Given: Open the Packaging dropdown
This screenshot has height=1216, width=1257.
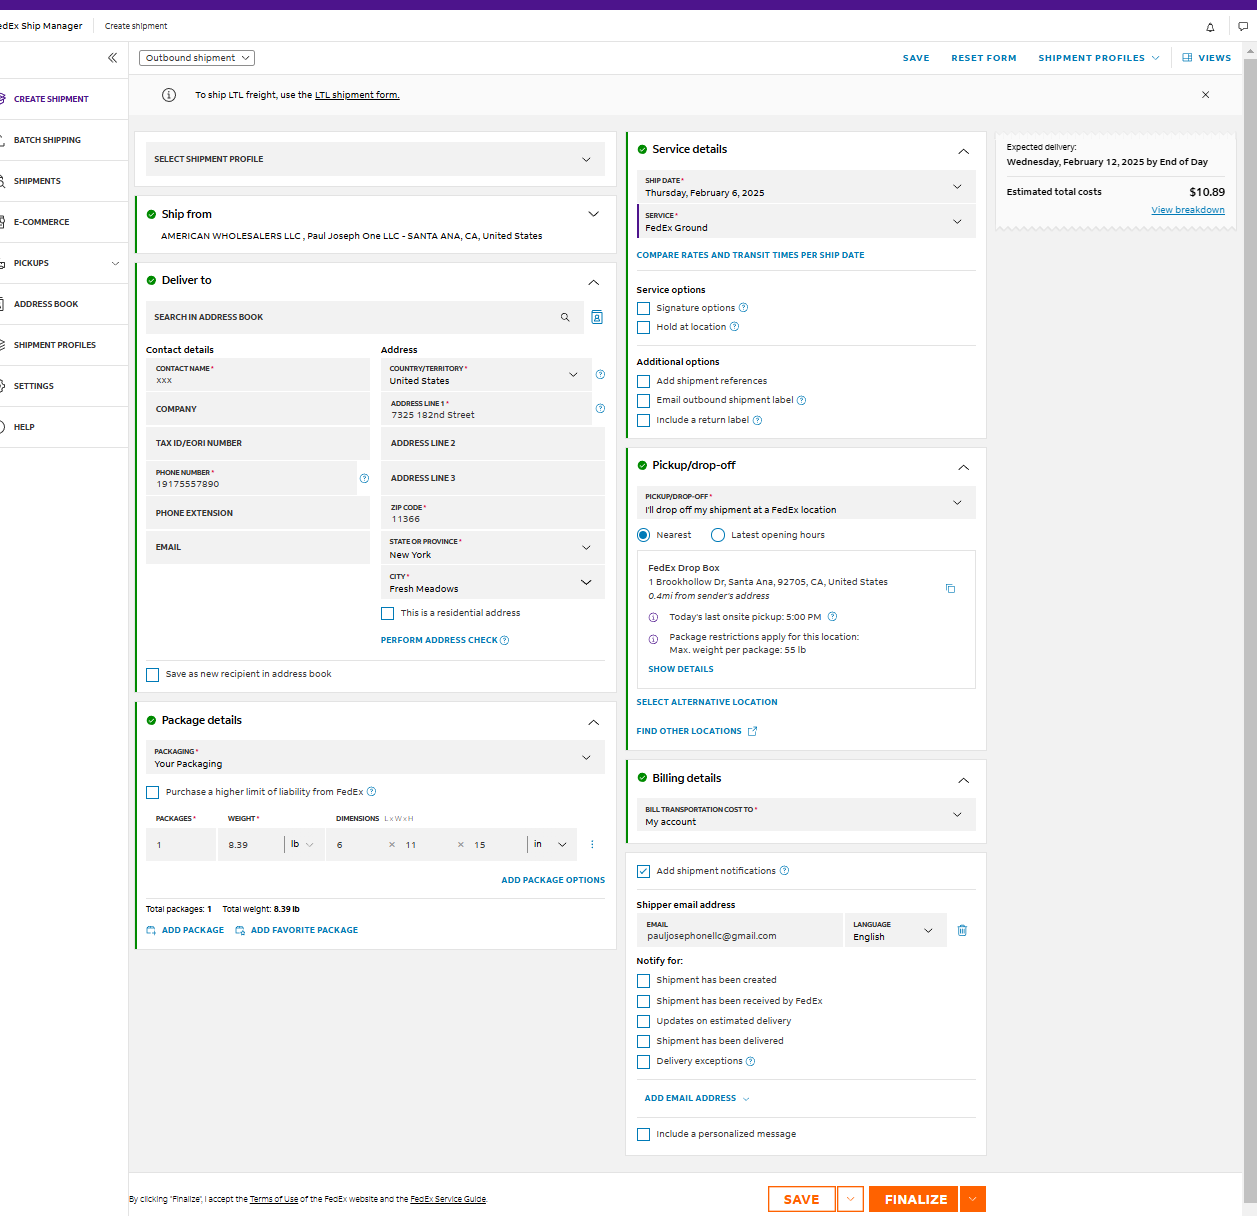Looking at the screenshot, I should pyautogui.click(x=375, y=757).
